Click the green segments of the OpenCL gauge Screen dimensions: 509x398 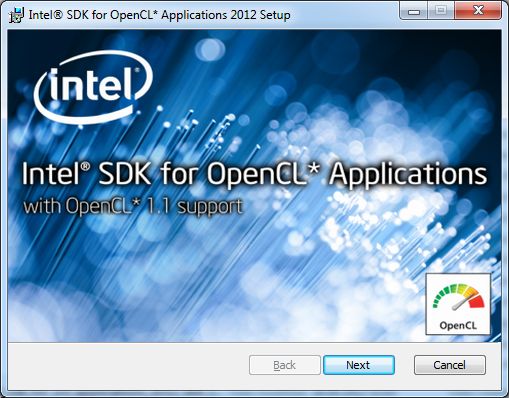point(445,294)
